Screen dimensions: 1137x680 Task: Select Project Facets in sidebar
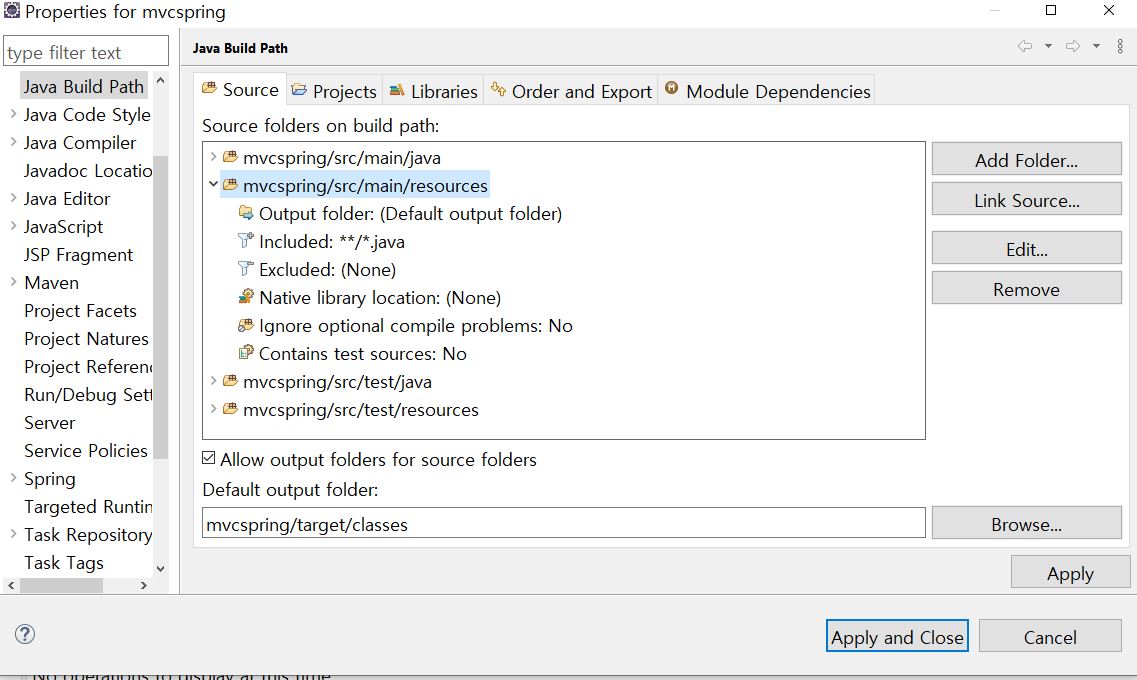point(80,310)
